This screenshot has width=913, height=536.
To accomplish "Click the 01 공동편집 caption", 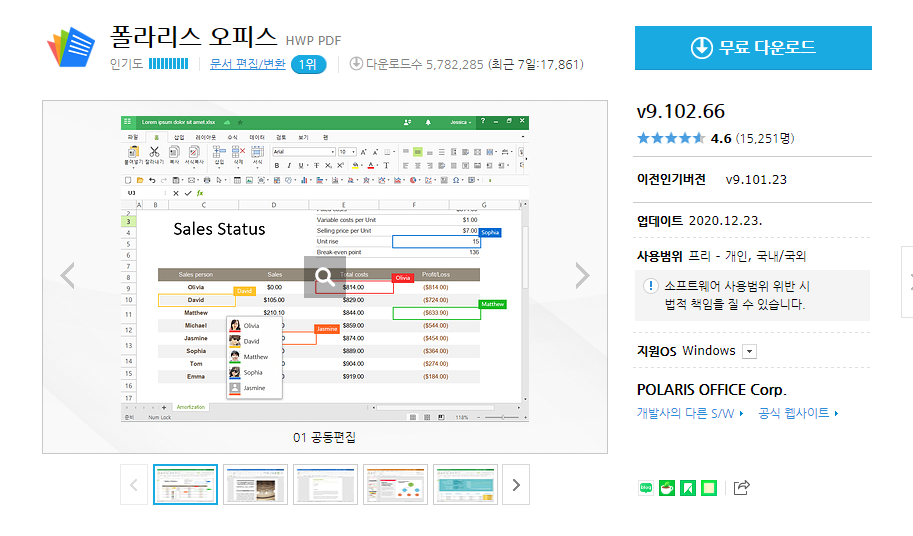I will [324, 437].
